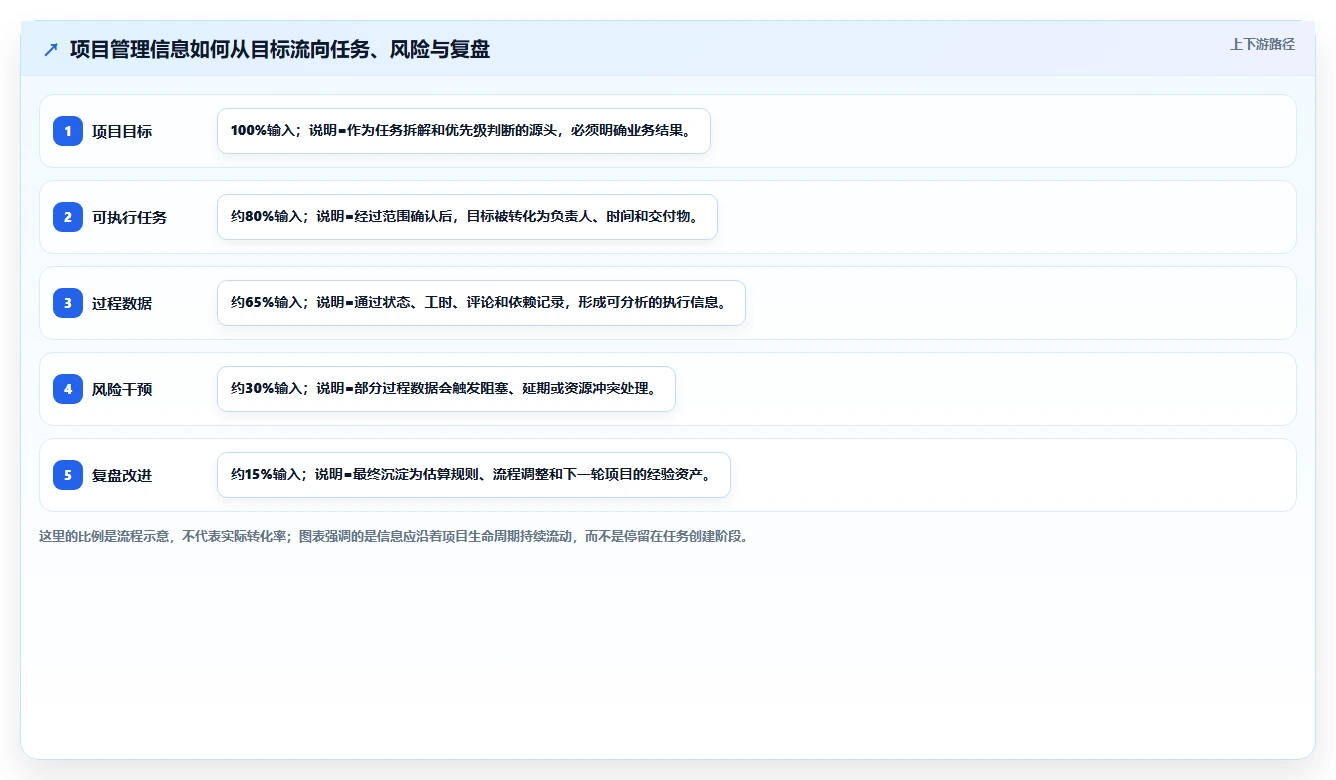Select step number 1 badge
This screenshot has width=1336, height=780.
[x=68, y=131]
